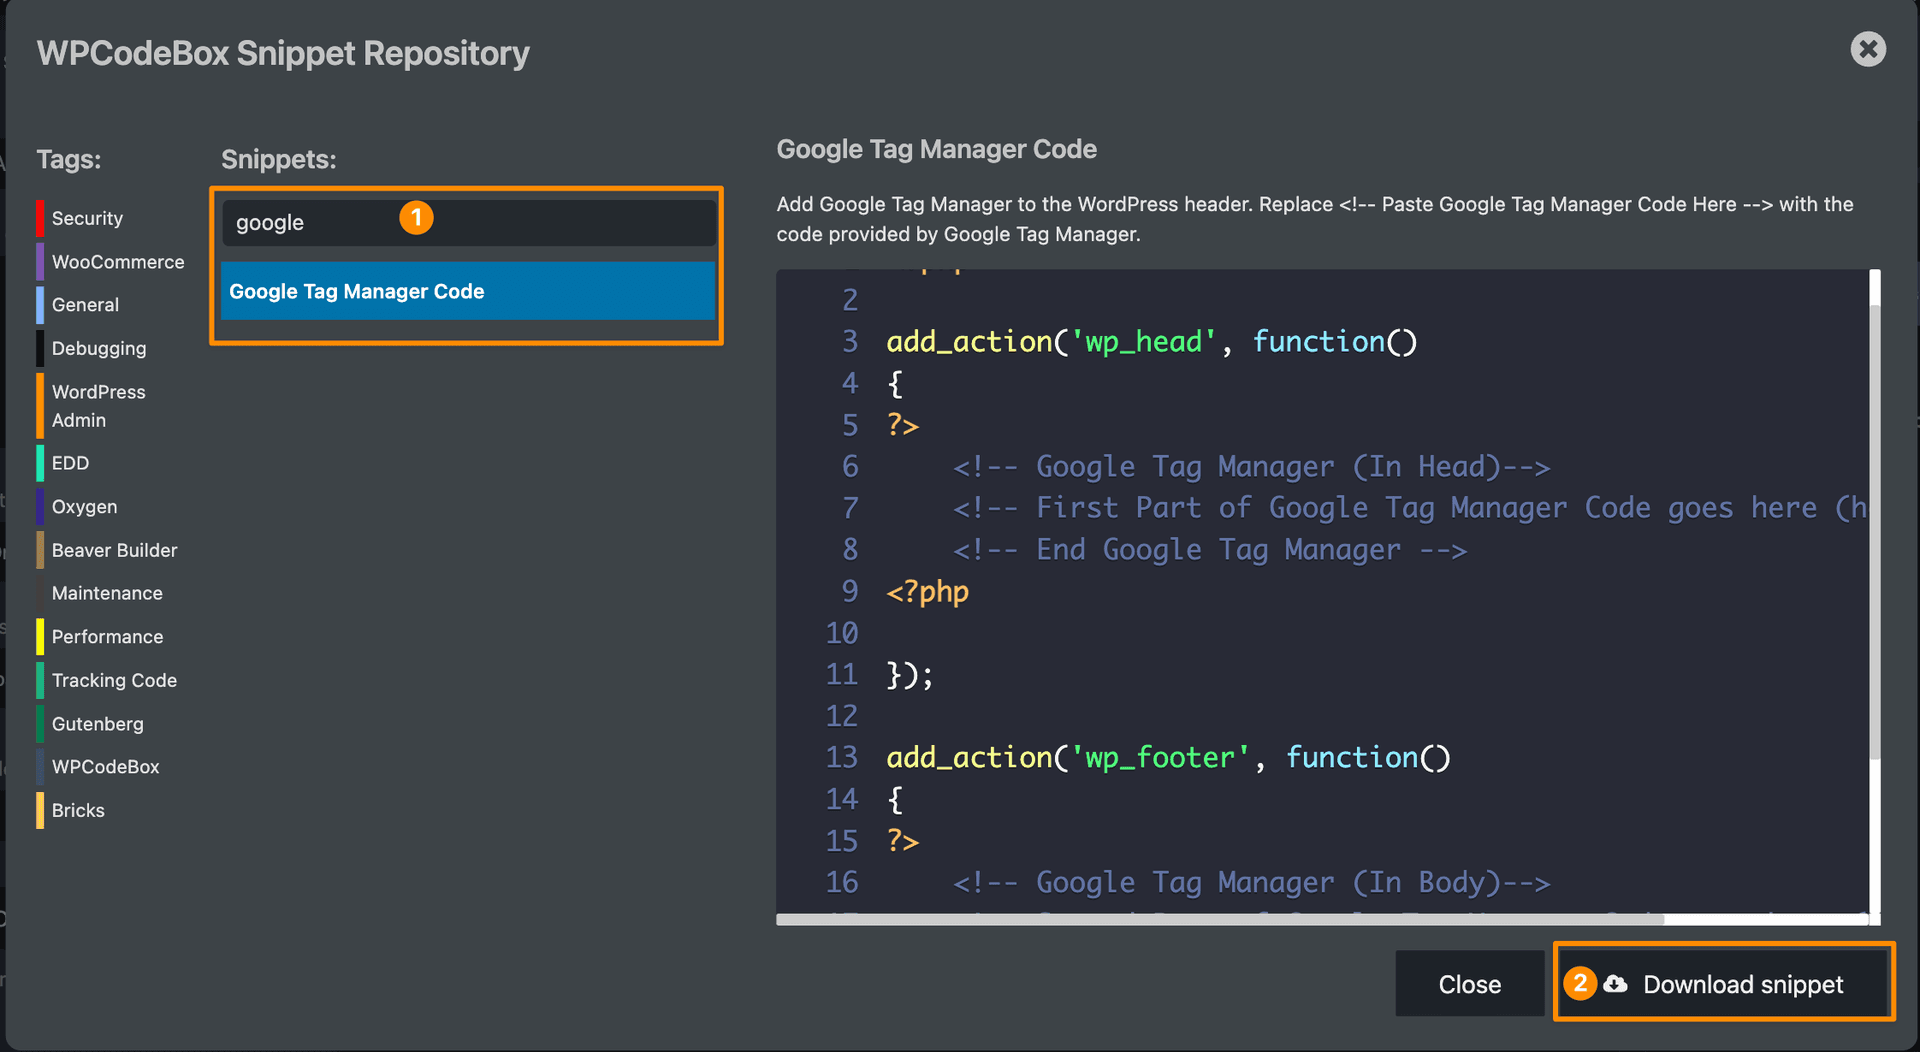Click the '<?php' tag on line 9
This screenshot has height=1052, width=1920.
coord(927,592)
